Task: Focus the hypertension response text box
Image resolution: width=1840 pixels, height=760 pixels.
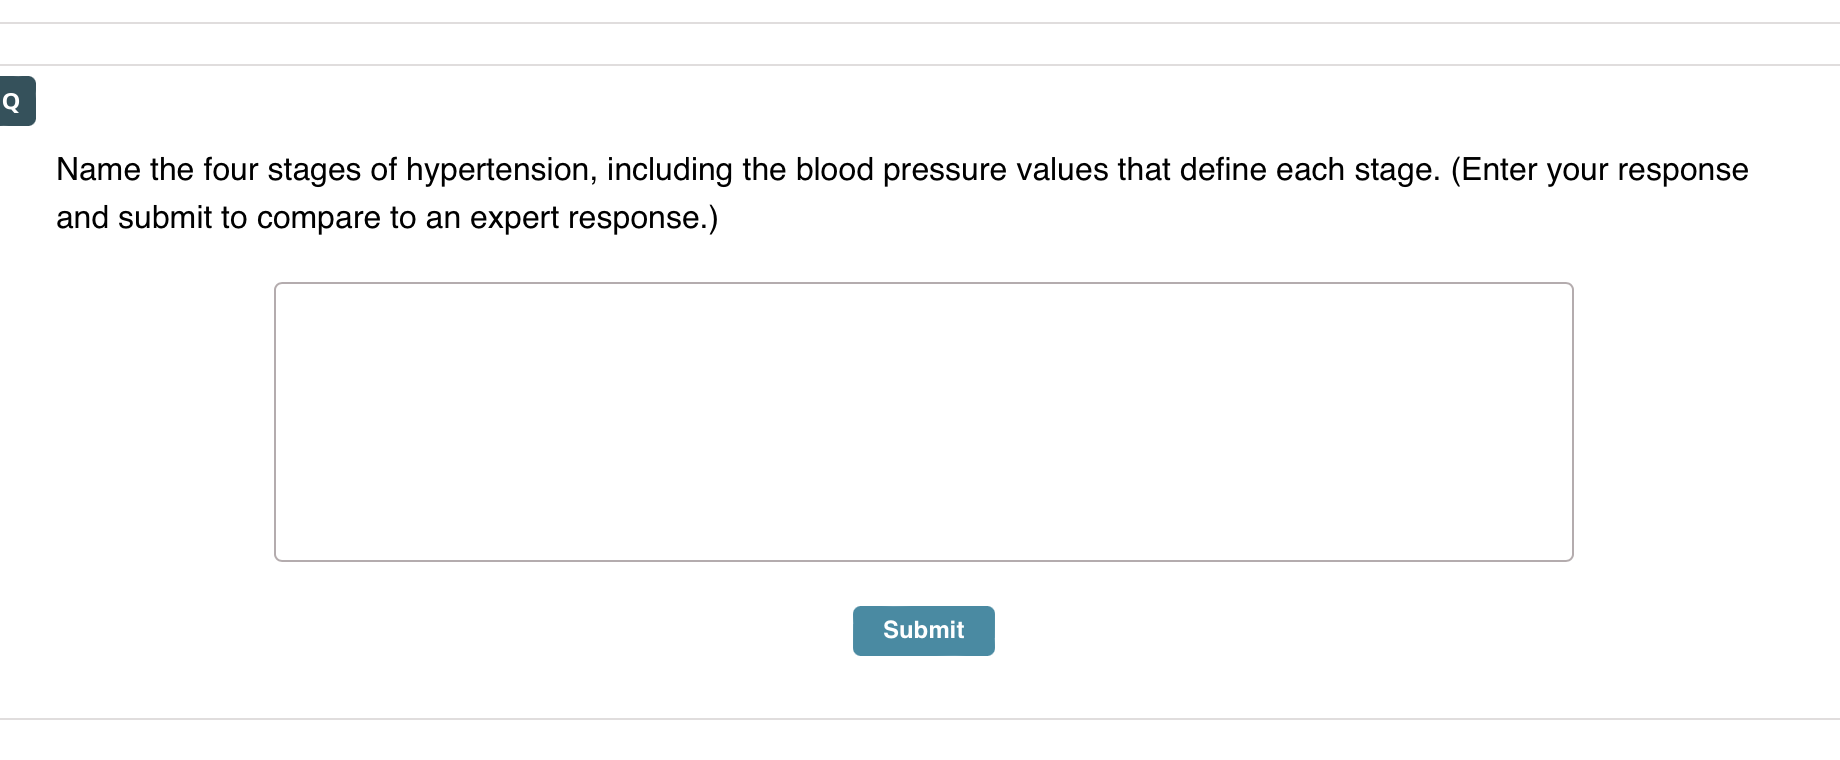Action: tap(923, 421)
